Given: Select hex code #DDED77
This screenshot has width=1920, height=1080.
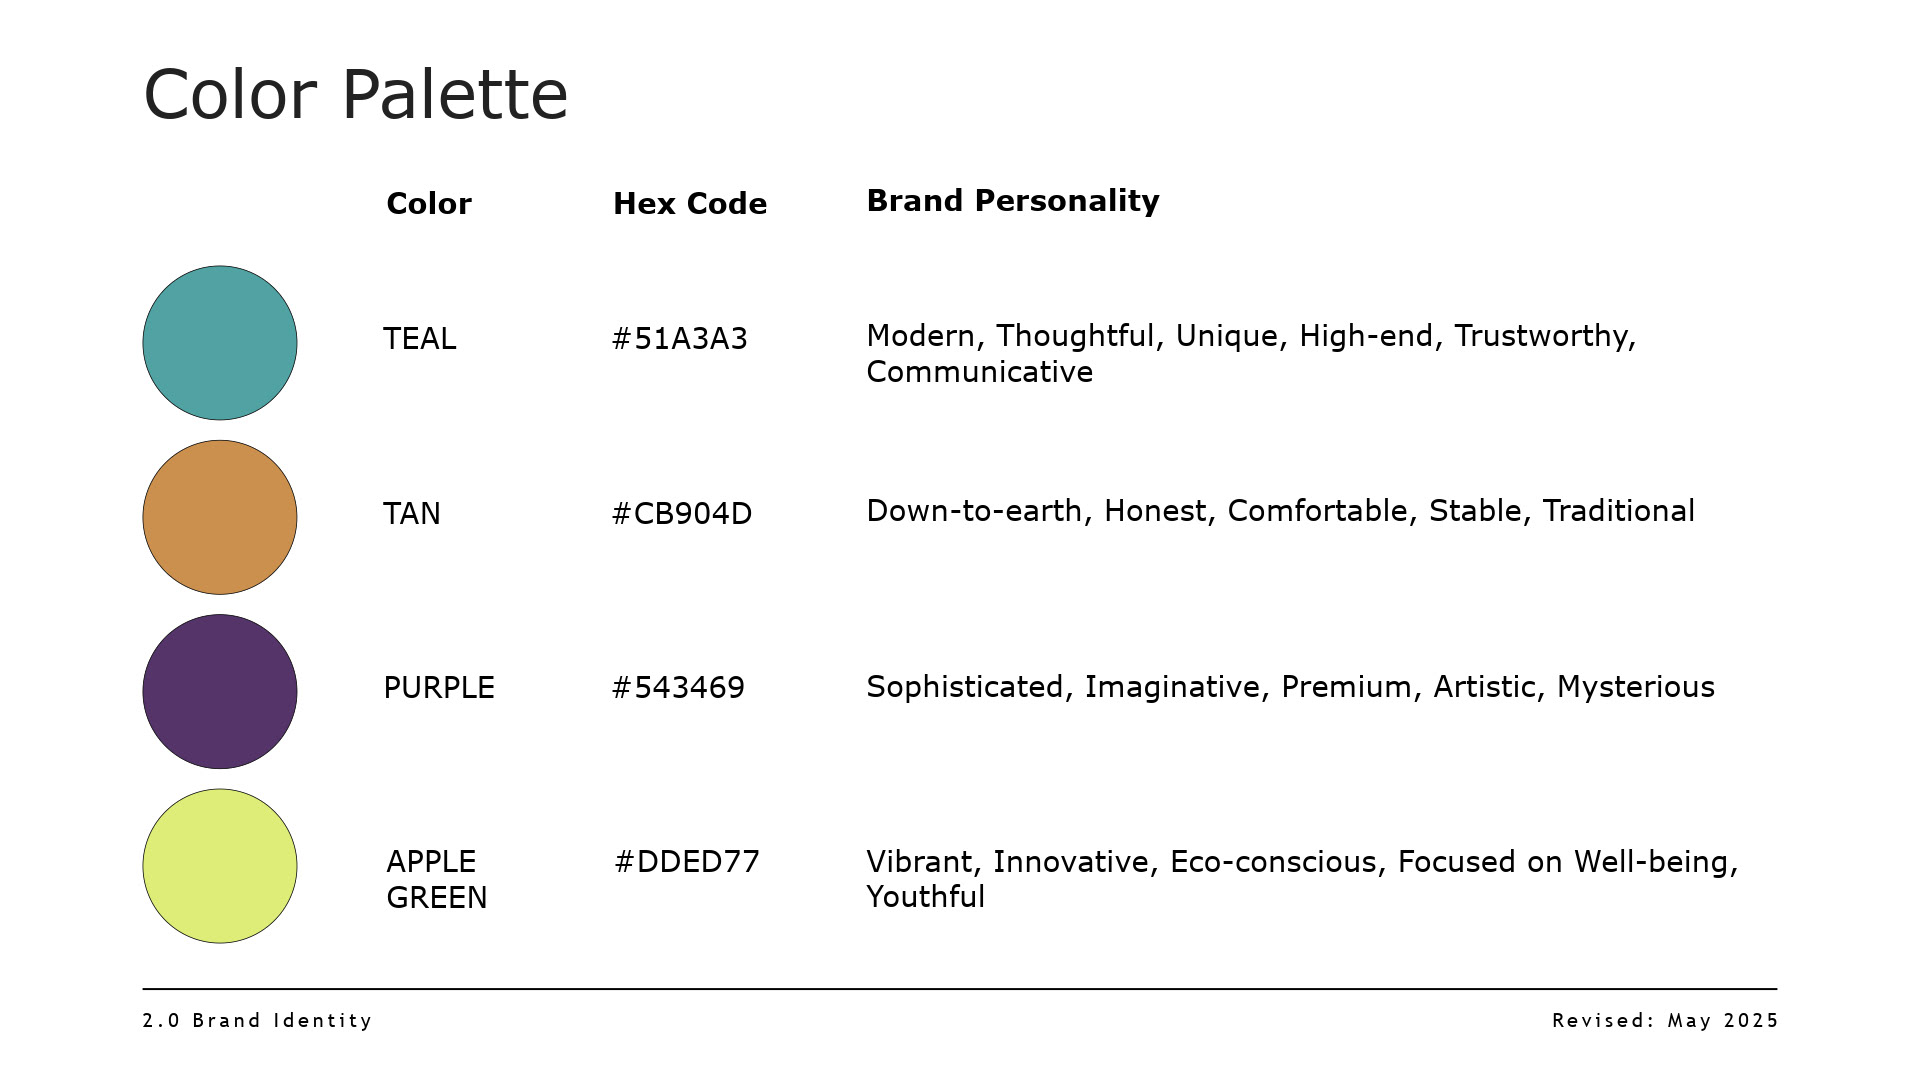Looking at the screenshot, I should pos(686,862).
